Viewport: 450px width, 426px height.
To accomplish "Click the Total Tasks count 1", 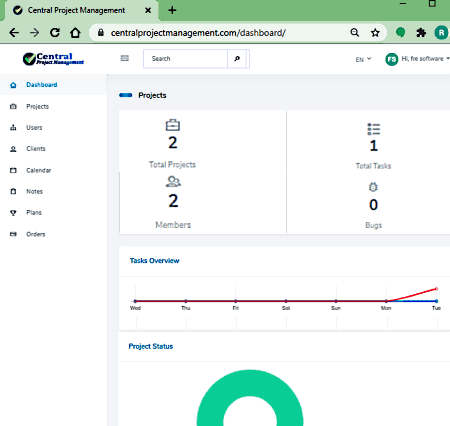I will [374, 146].
